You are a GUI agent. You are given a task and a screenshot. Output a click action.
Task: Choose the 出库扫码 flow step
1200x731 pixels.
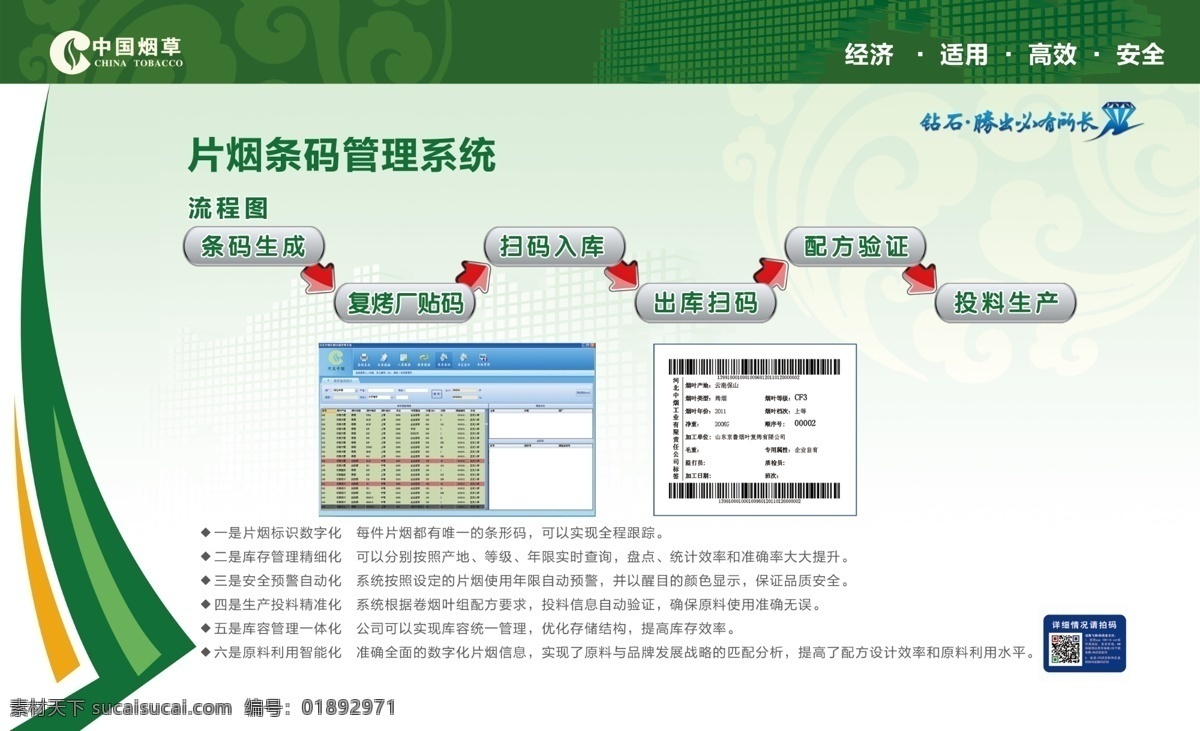(705, 302)
